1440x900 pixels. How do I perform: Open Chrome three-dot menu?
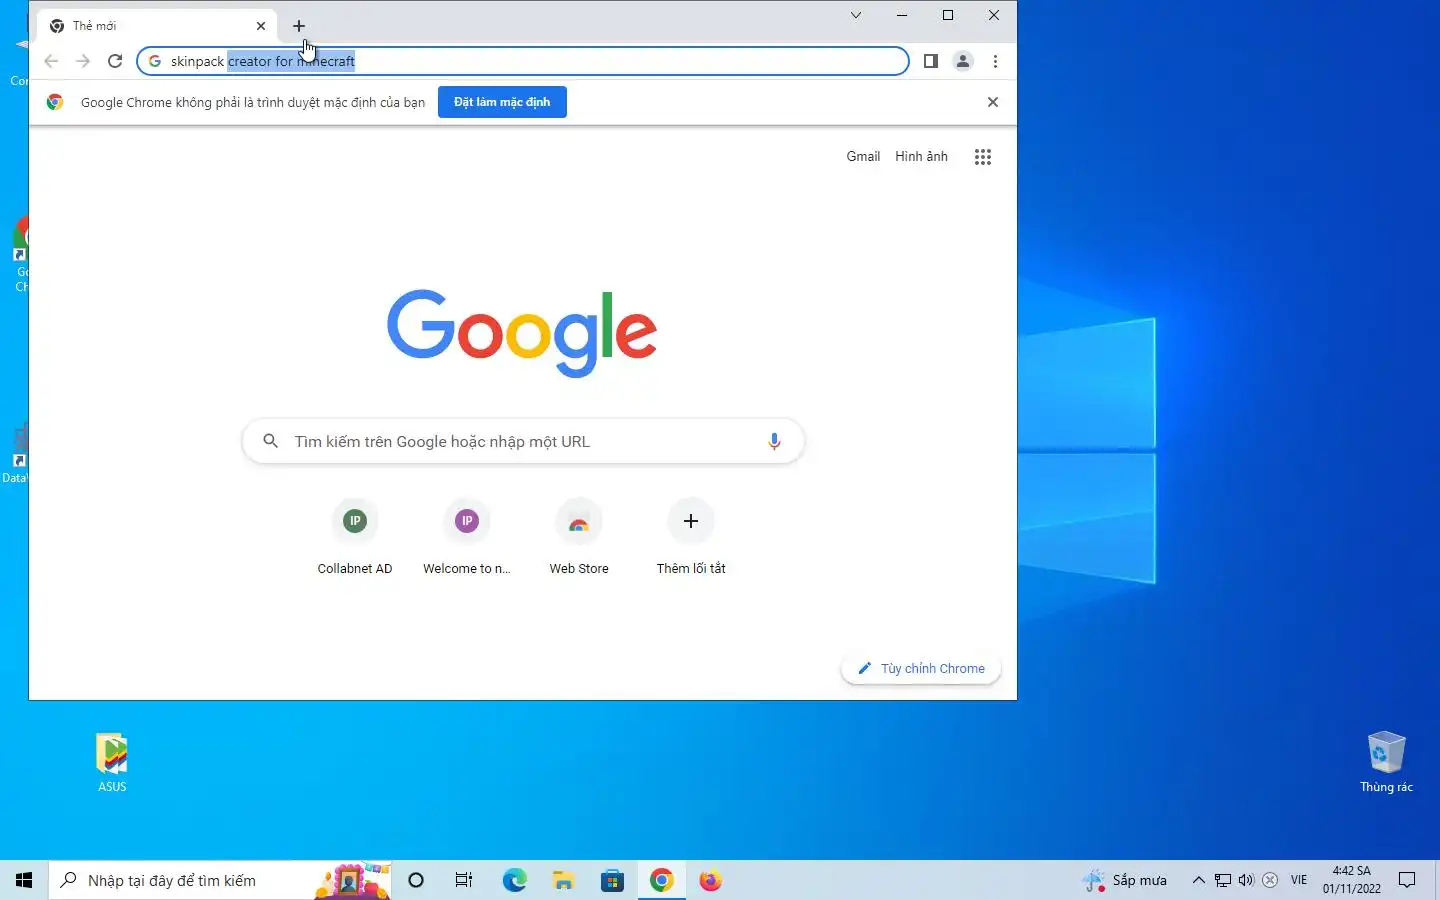coord(995,61)
